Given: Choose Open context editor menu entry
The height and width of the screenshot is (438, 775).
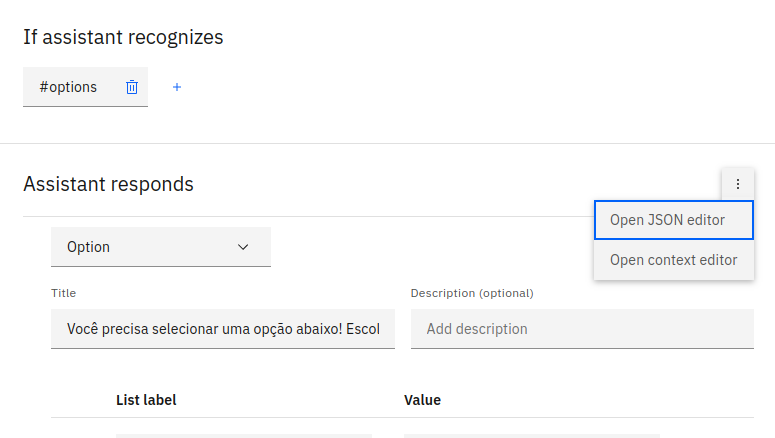Looking at the screenshot, I should coord(674,260).
